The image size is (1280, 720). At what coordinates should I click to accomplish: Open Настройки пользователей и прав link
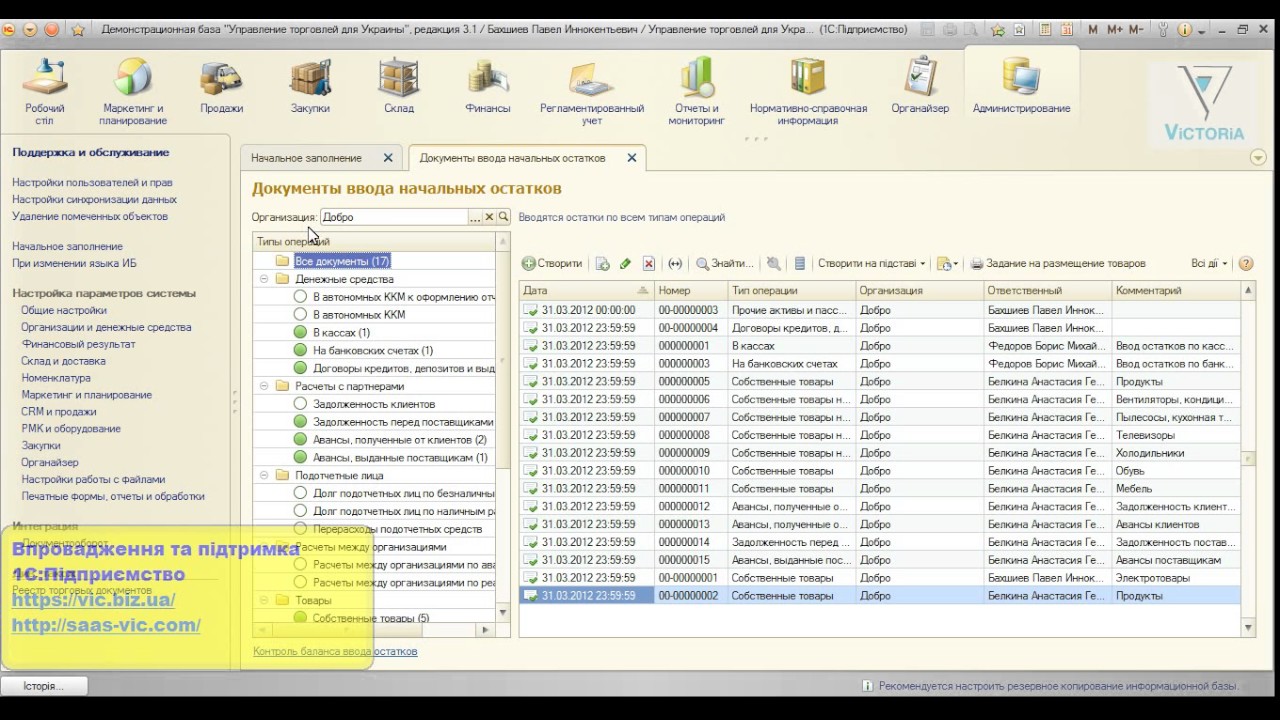pyautogui.click(x=92, y=183)
